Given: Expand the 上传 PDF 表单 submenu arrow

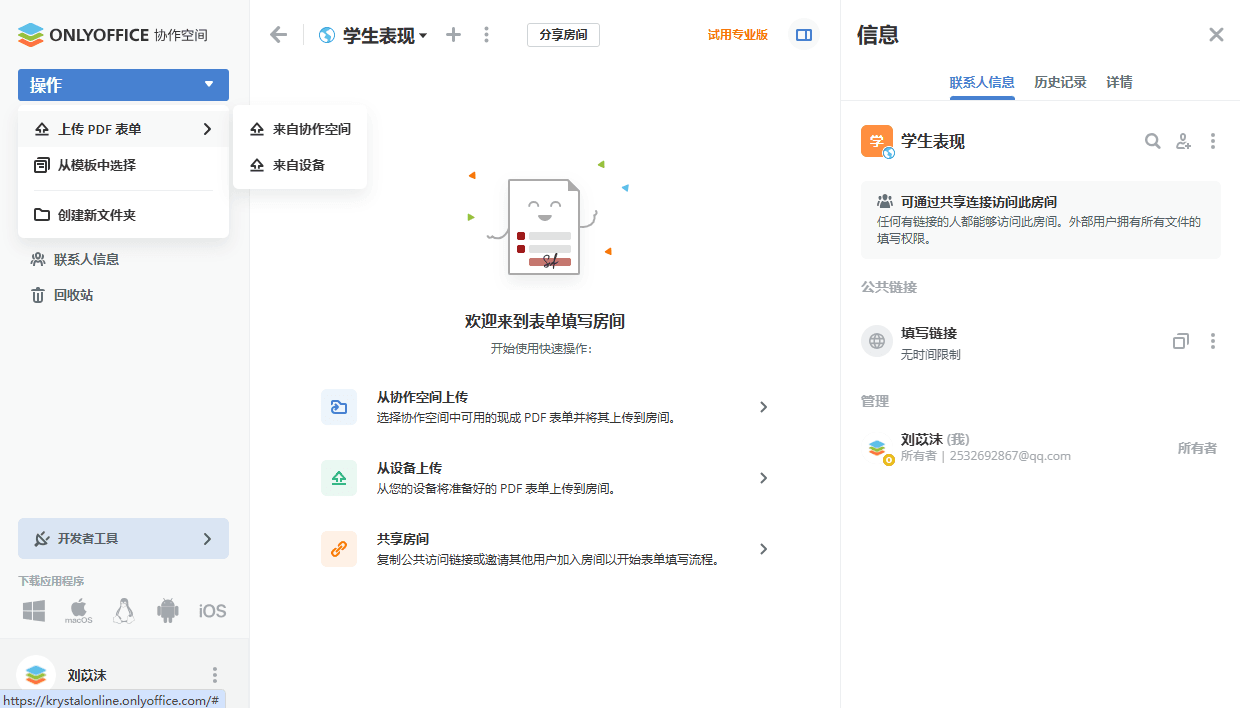Looking at the screenshot, I should click(x=207, y=129).
